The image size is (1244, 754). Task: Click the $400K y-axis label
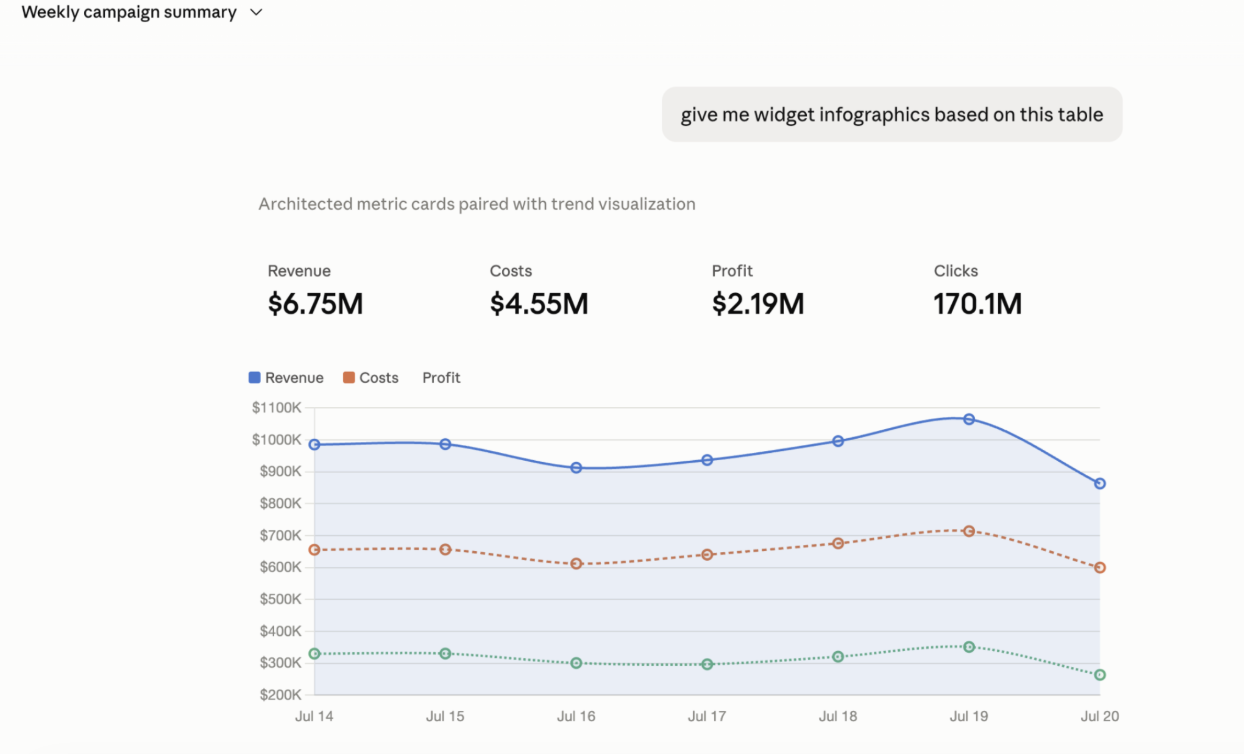(x=280, y=631)
